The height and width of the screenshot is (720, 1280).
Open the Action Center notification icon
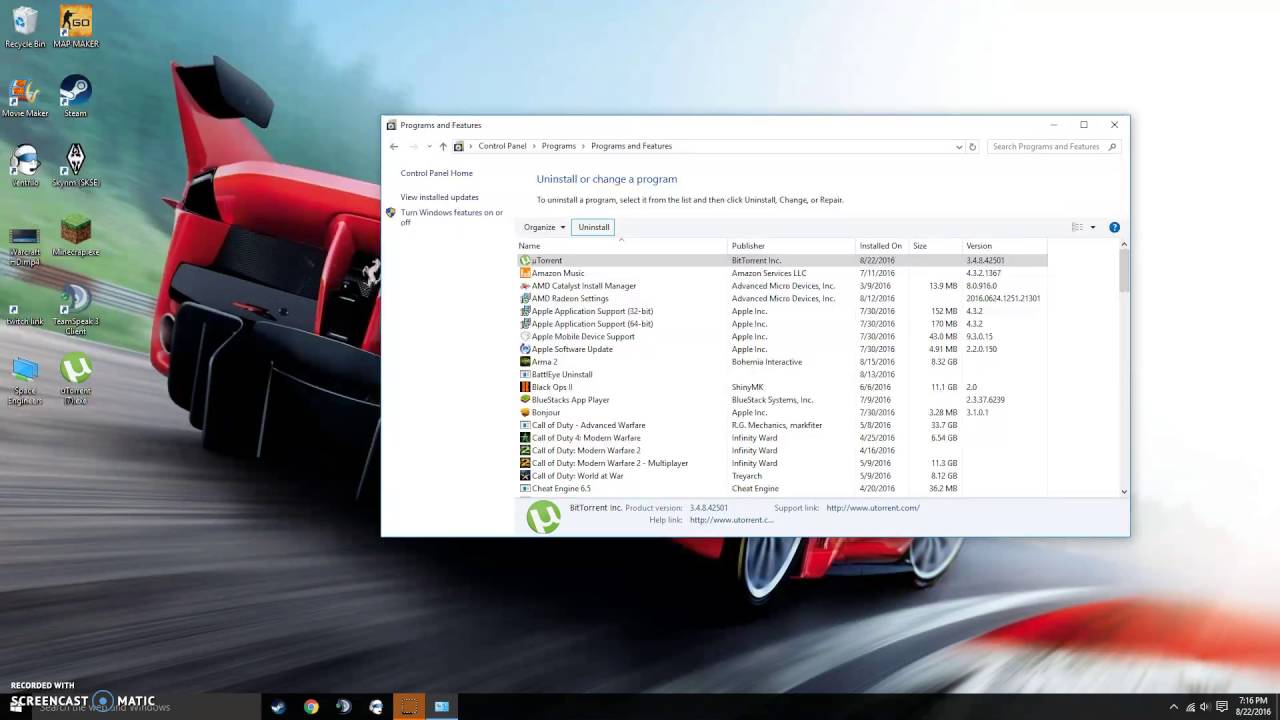(1222, 706)
